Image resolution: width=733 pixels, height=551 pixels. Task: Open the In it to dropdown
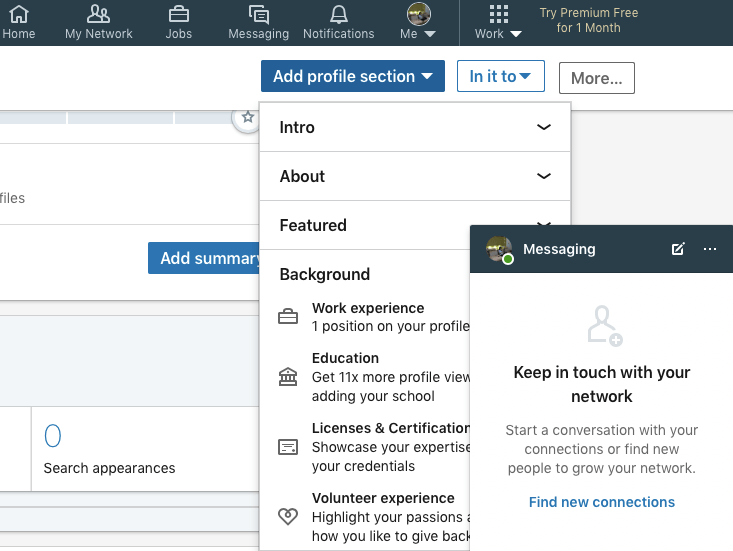[500, 76]
